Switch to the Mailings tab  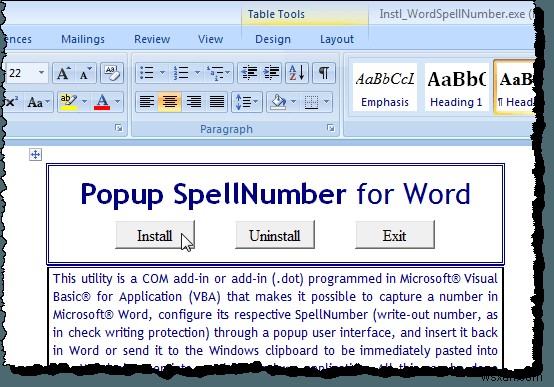83,39
